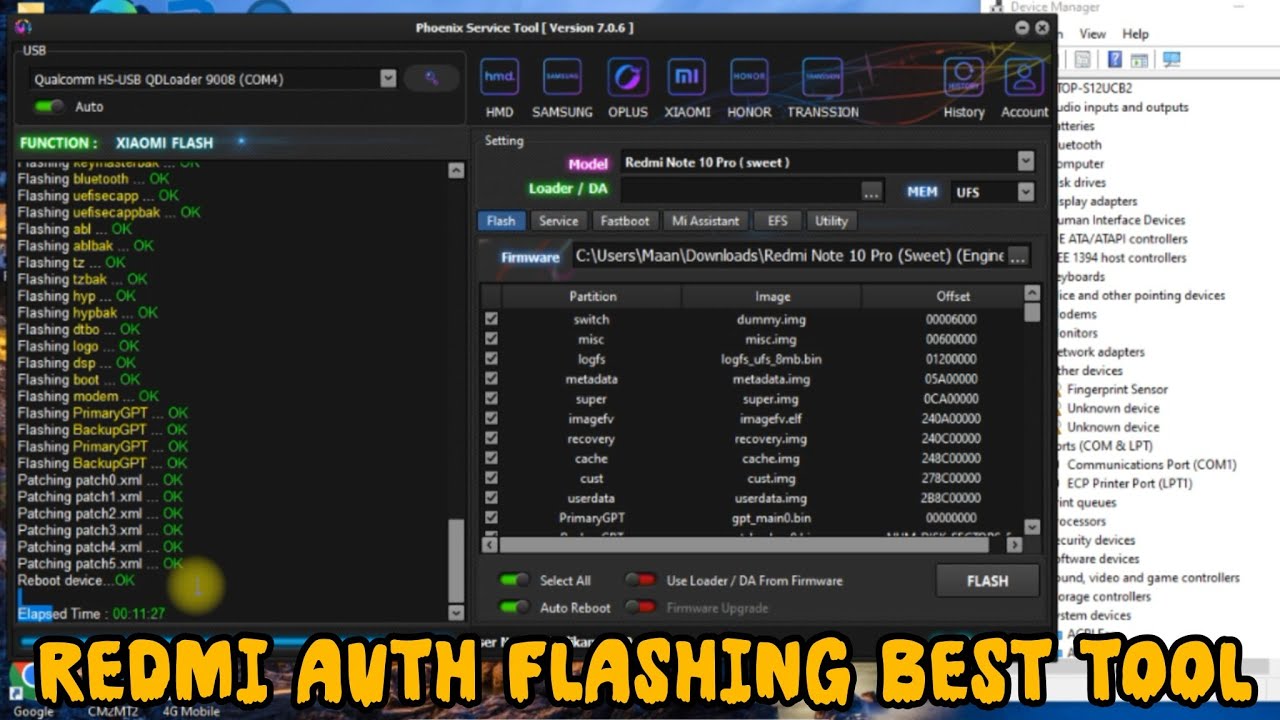Screen dimensions: 1280x720
Task: Click the Fingerprint Sensor device icon
Action: [1060, 389]
